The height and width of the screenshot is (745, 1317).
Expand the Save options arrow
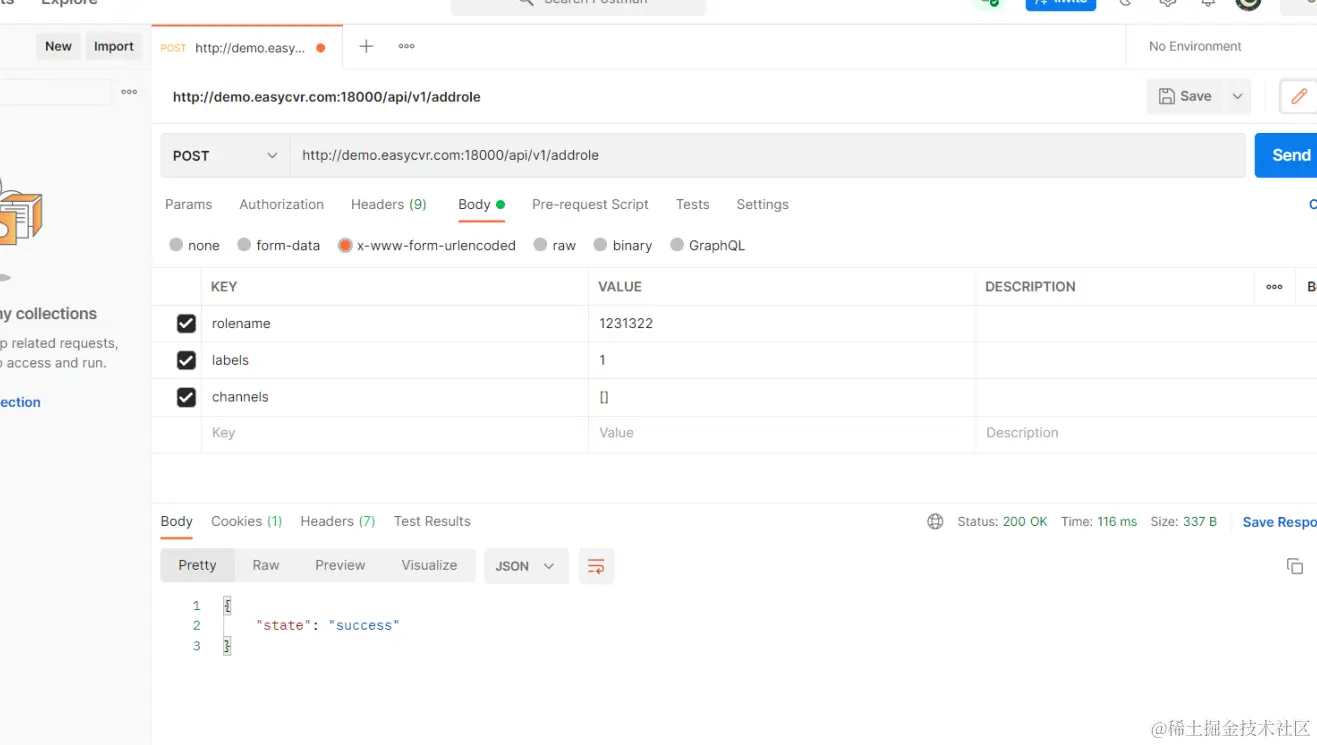pyautogui.click(x=1237, y=96)
